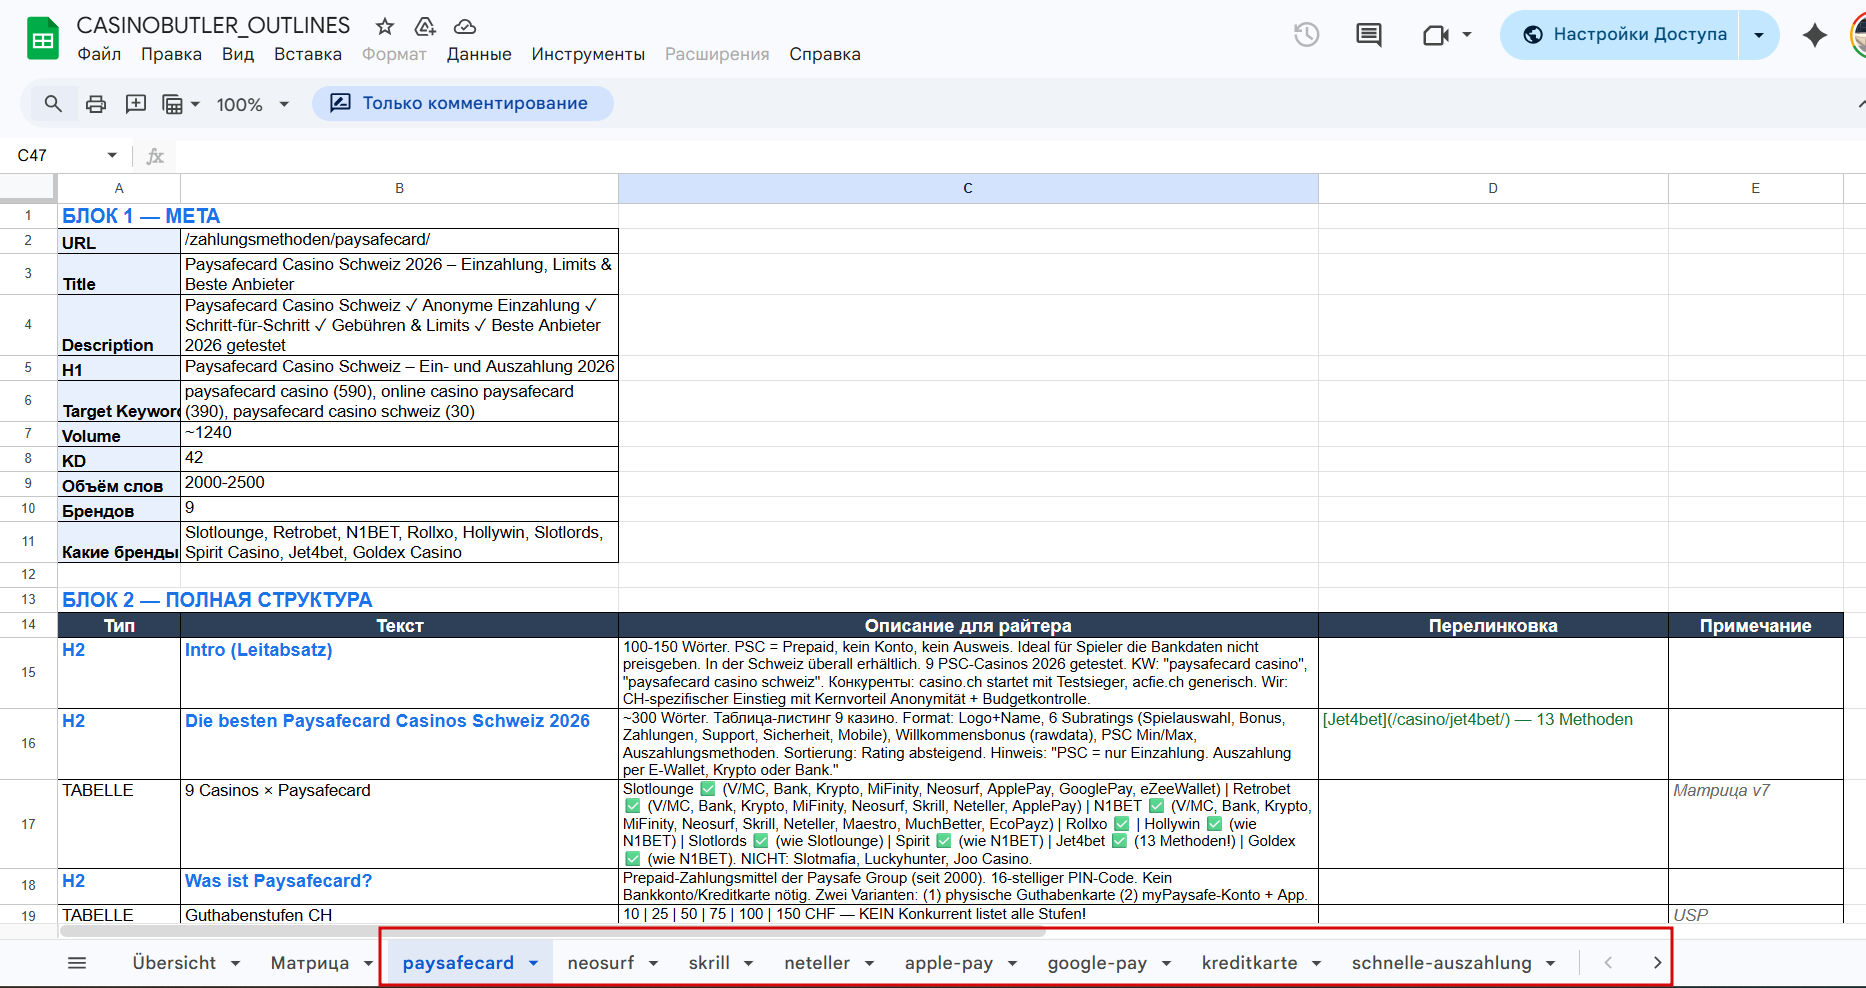Switch to the schnelle-auszahlung sheet tab
This screenshot has width=1866, height=988.
[x=1441, y=963]
